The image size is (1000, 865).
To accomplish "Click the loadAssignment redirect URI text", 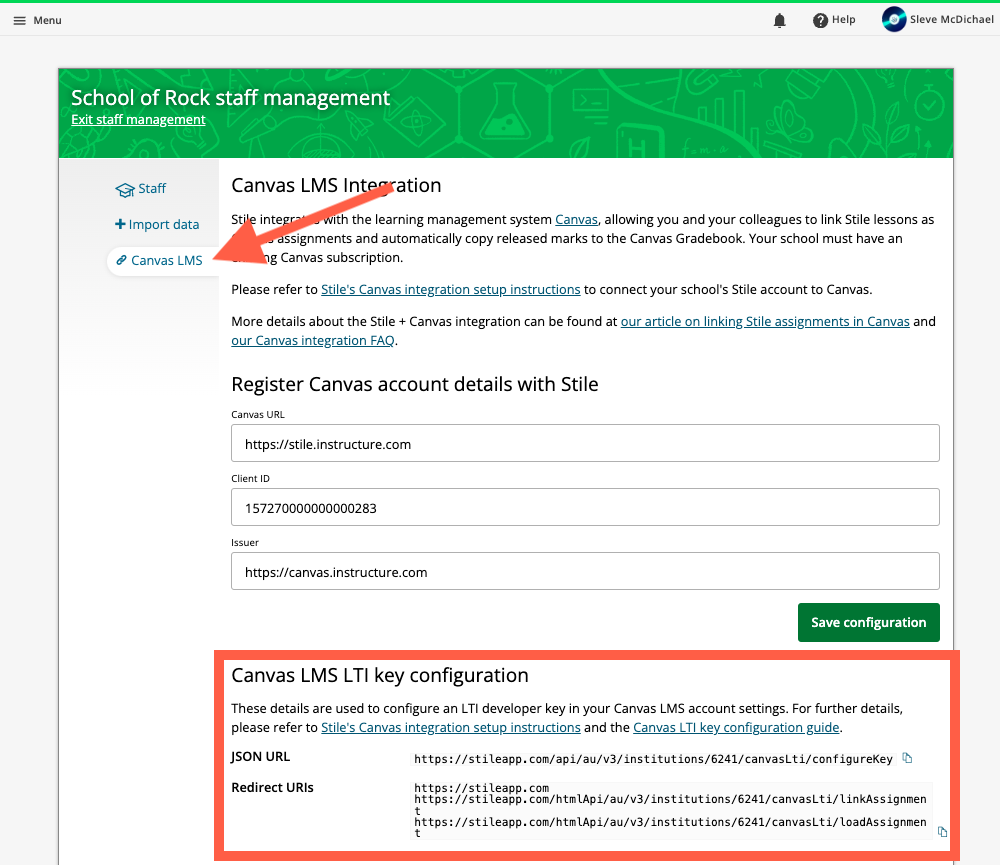I will (x=670, y=827).
